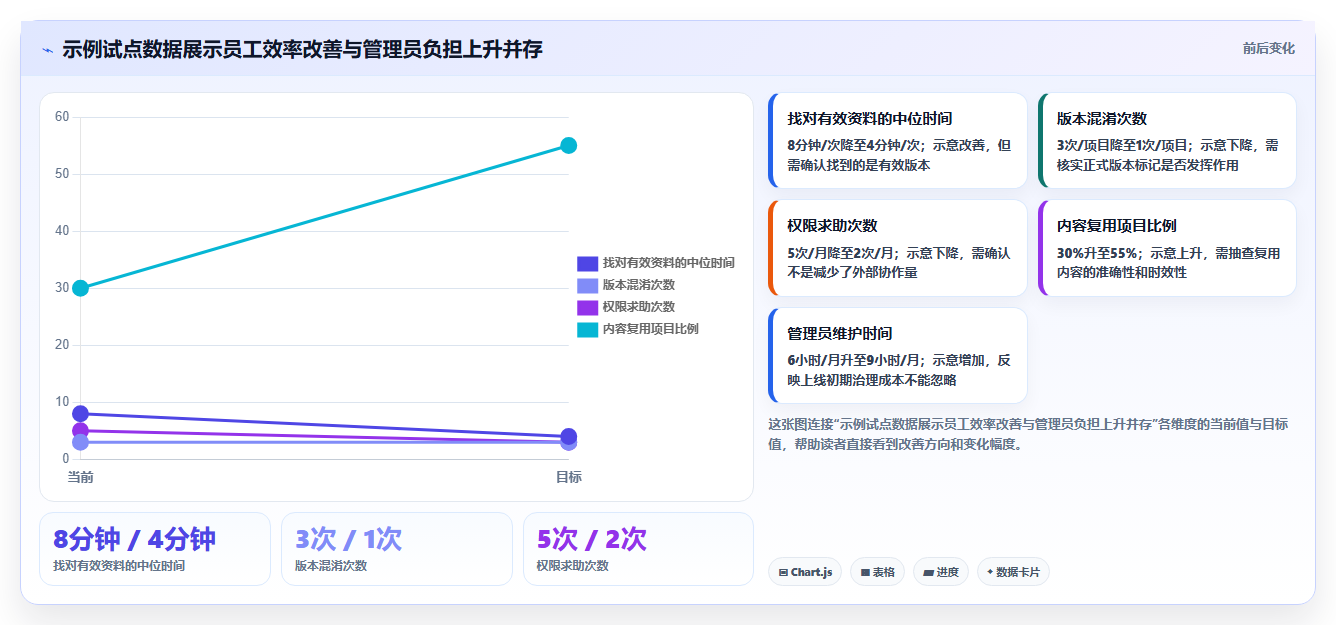Click the indigo 目标 data point at 4

click(x=568, y=436)
